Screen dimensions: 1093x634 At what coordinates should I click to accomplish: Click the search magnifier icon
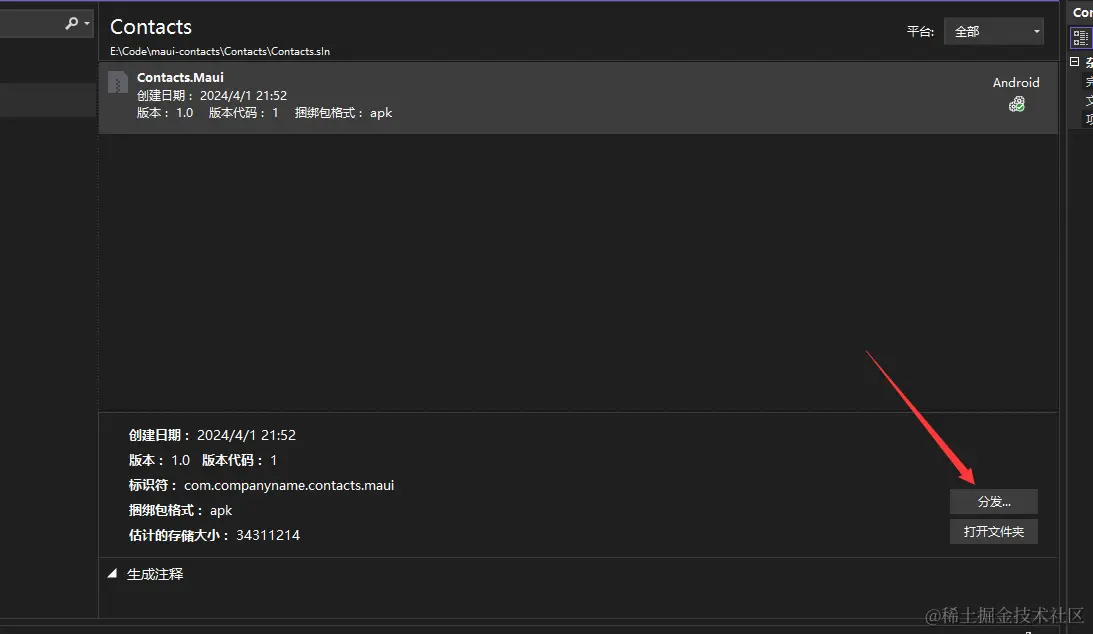pyautogui.click(x=71, y=22)
